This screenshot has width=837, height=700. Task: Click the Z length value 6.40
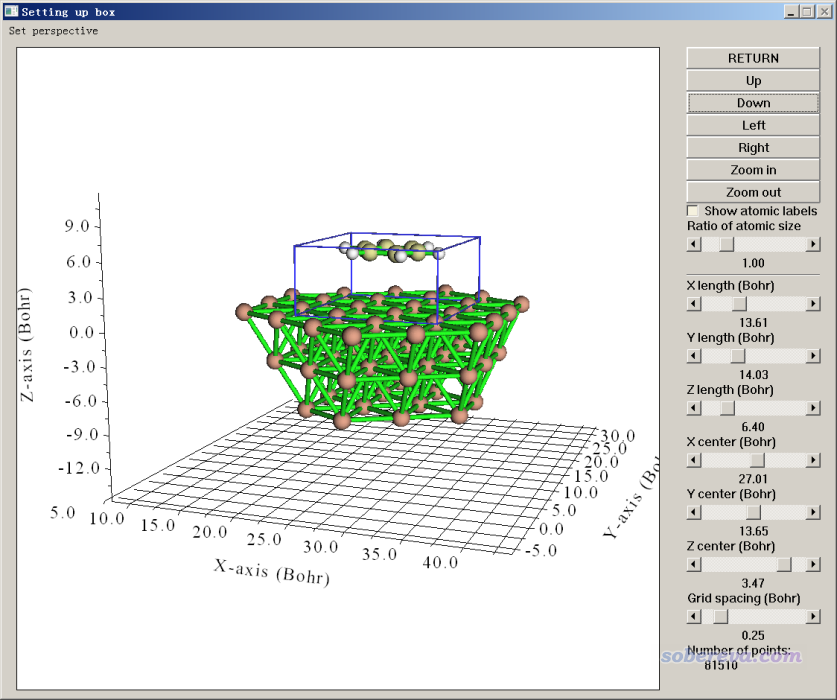(753, 427)
